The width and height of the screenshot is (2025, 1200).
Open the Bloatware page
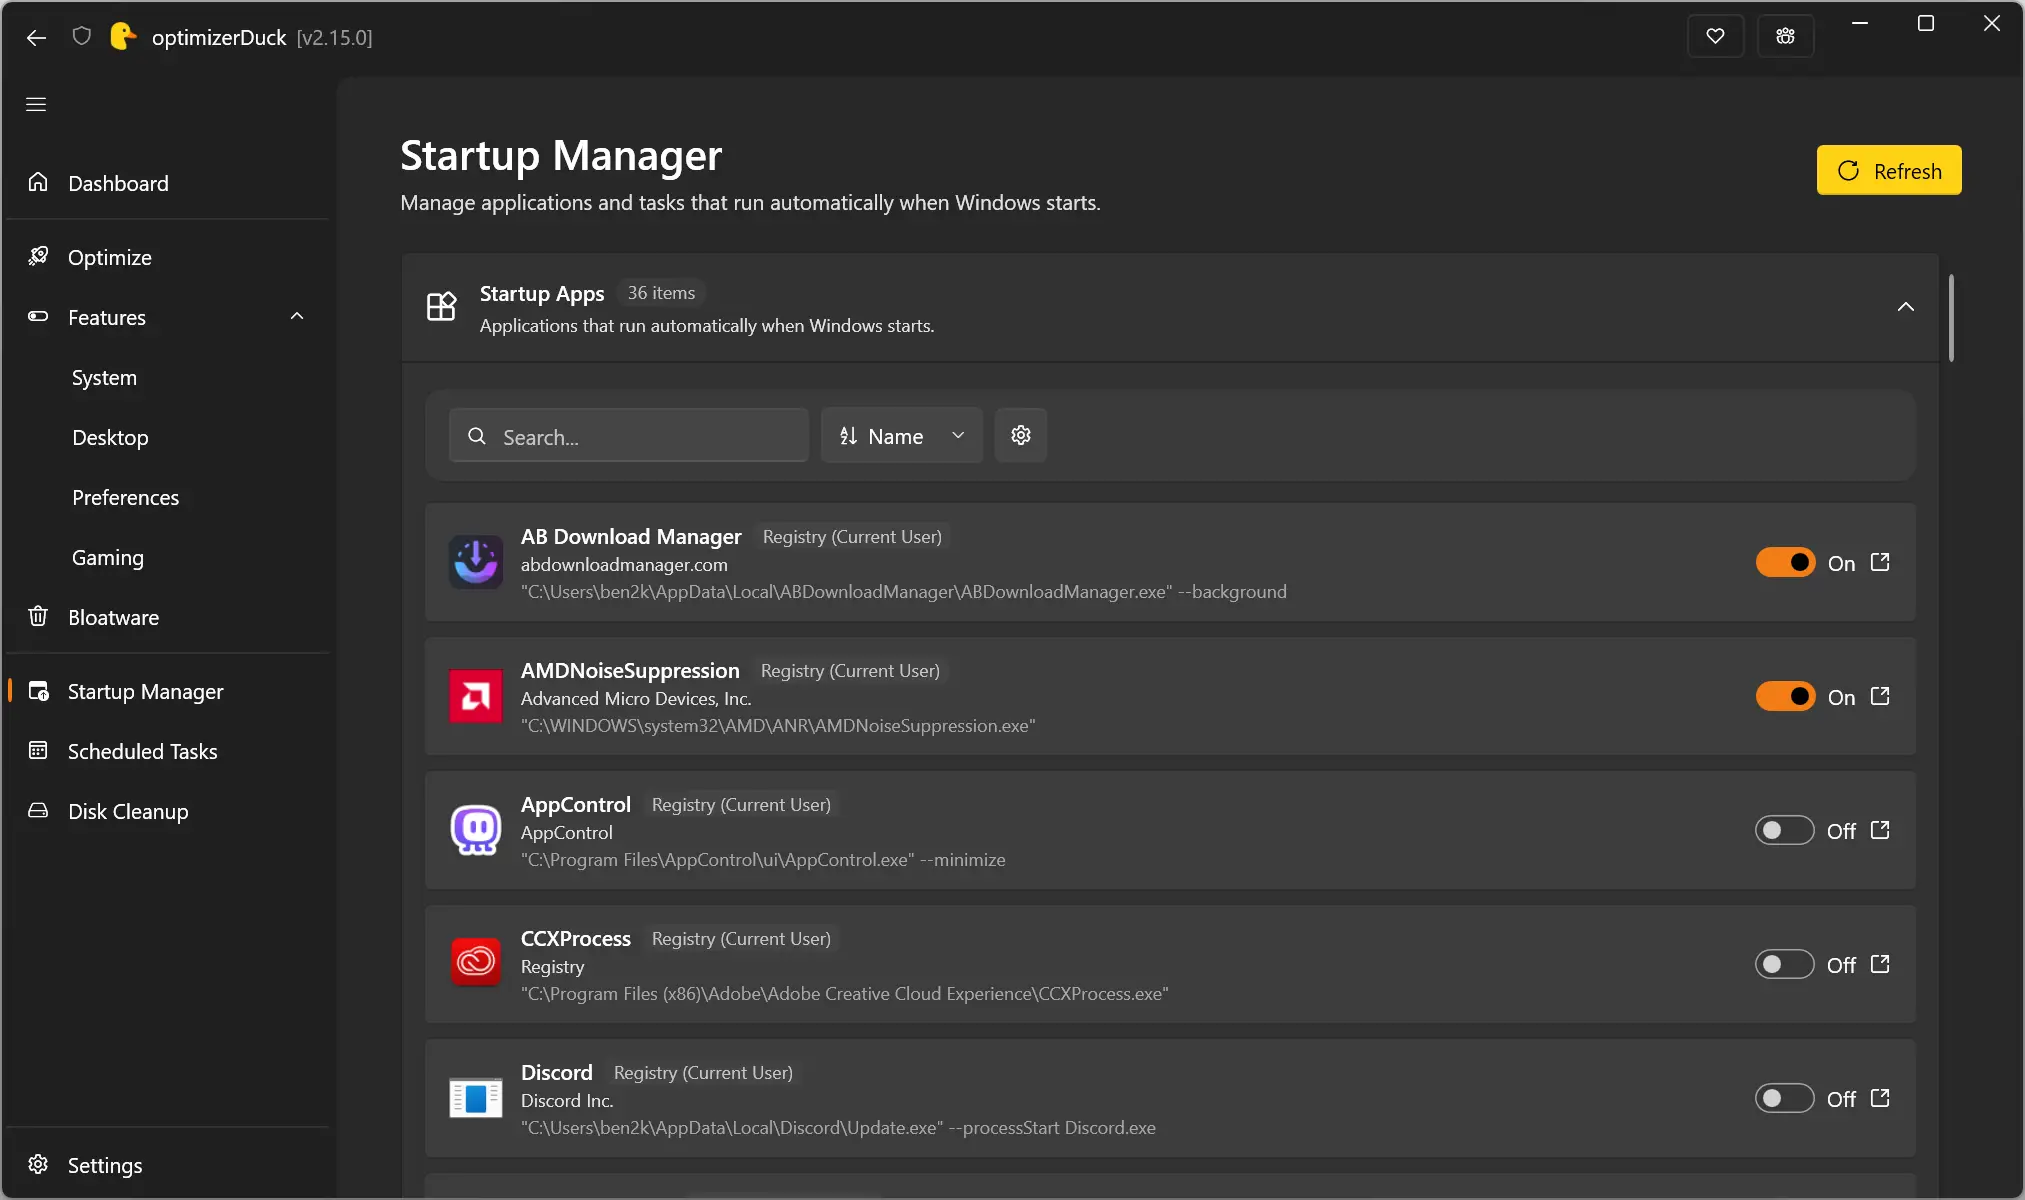pos(168,617)
